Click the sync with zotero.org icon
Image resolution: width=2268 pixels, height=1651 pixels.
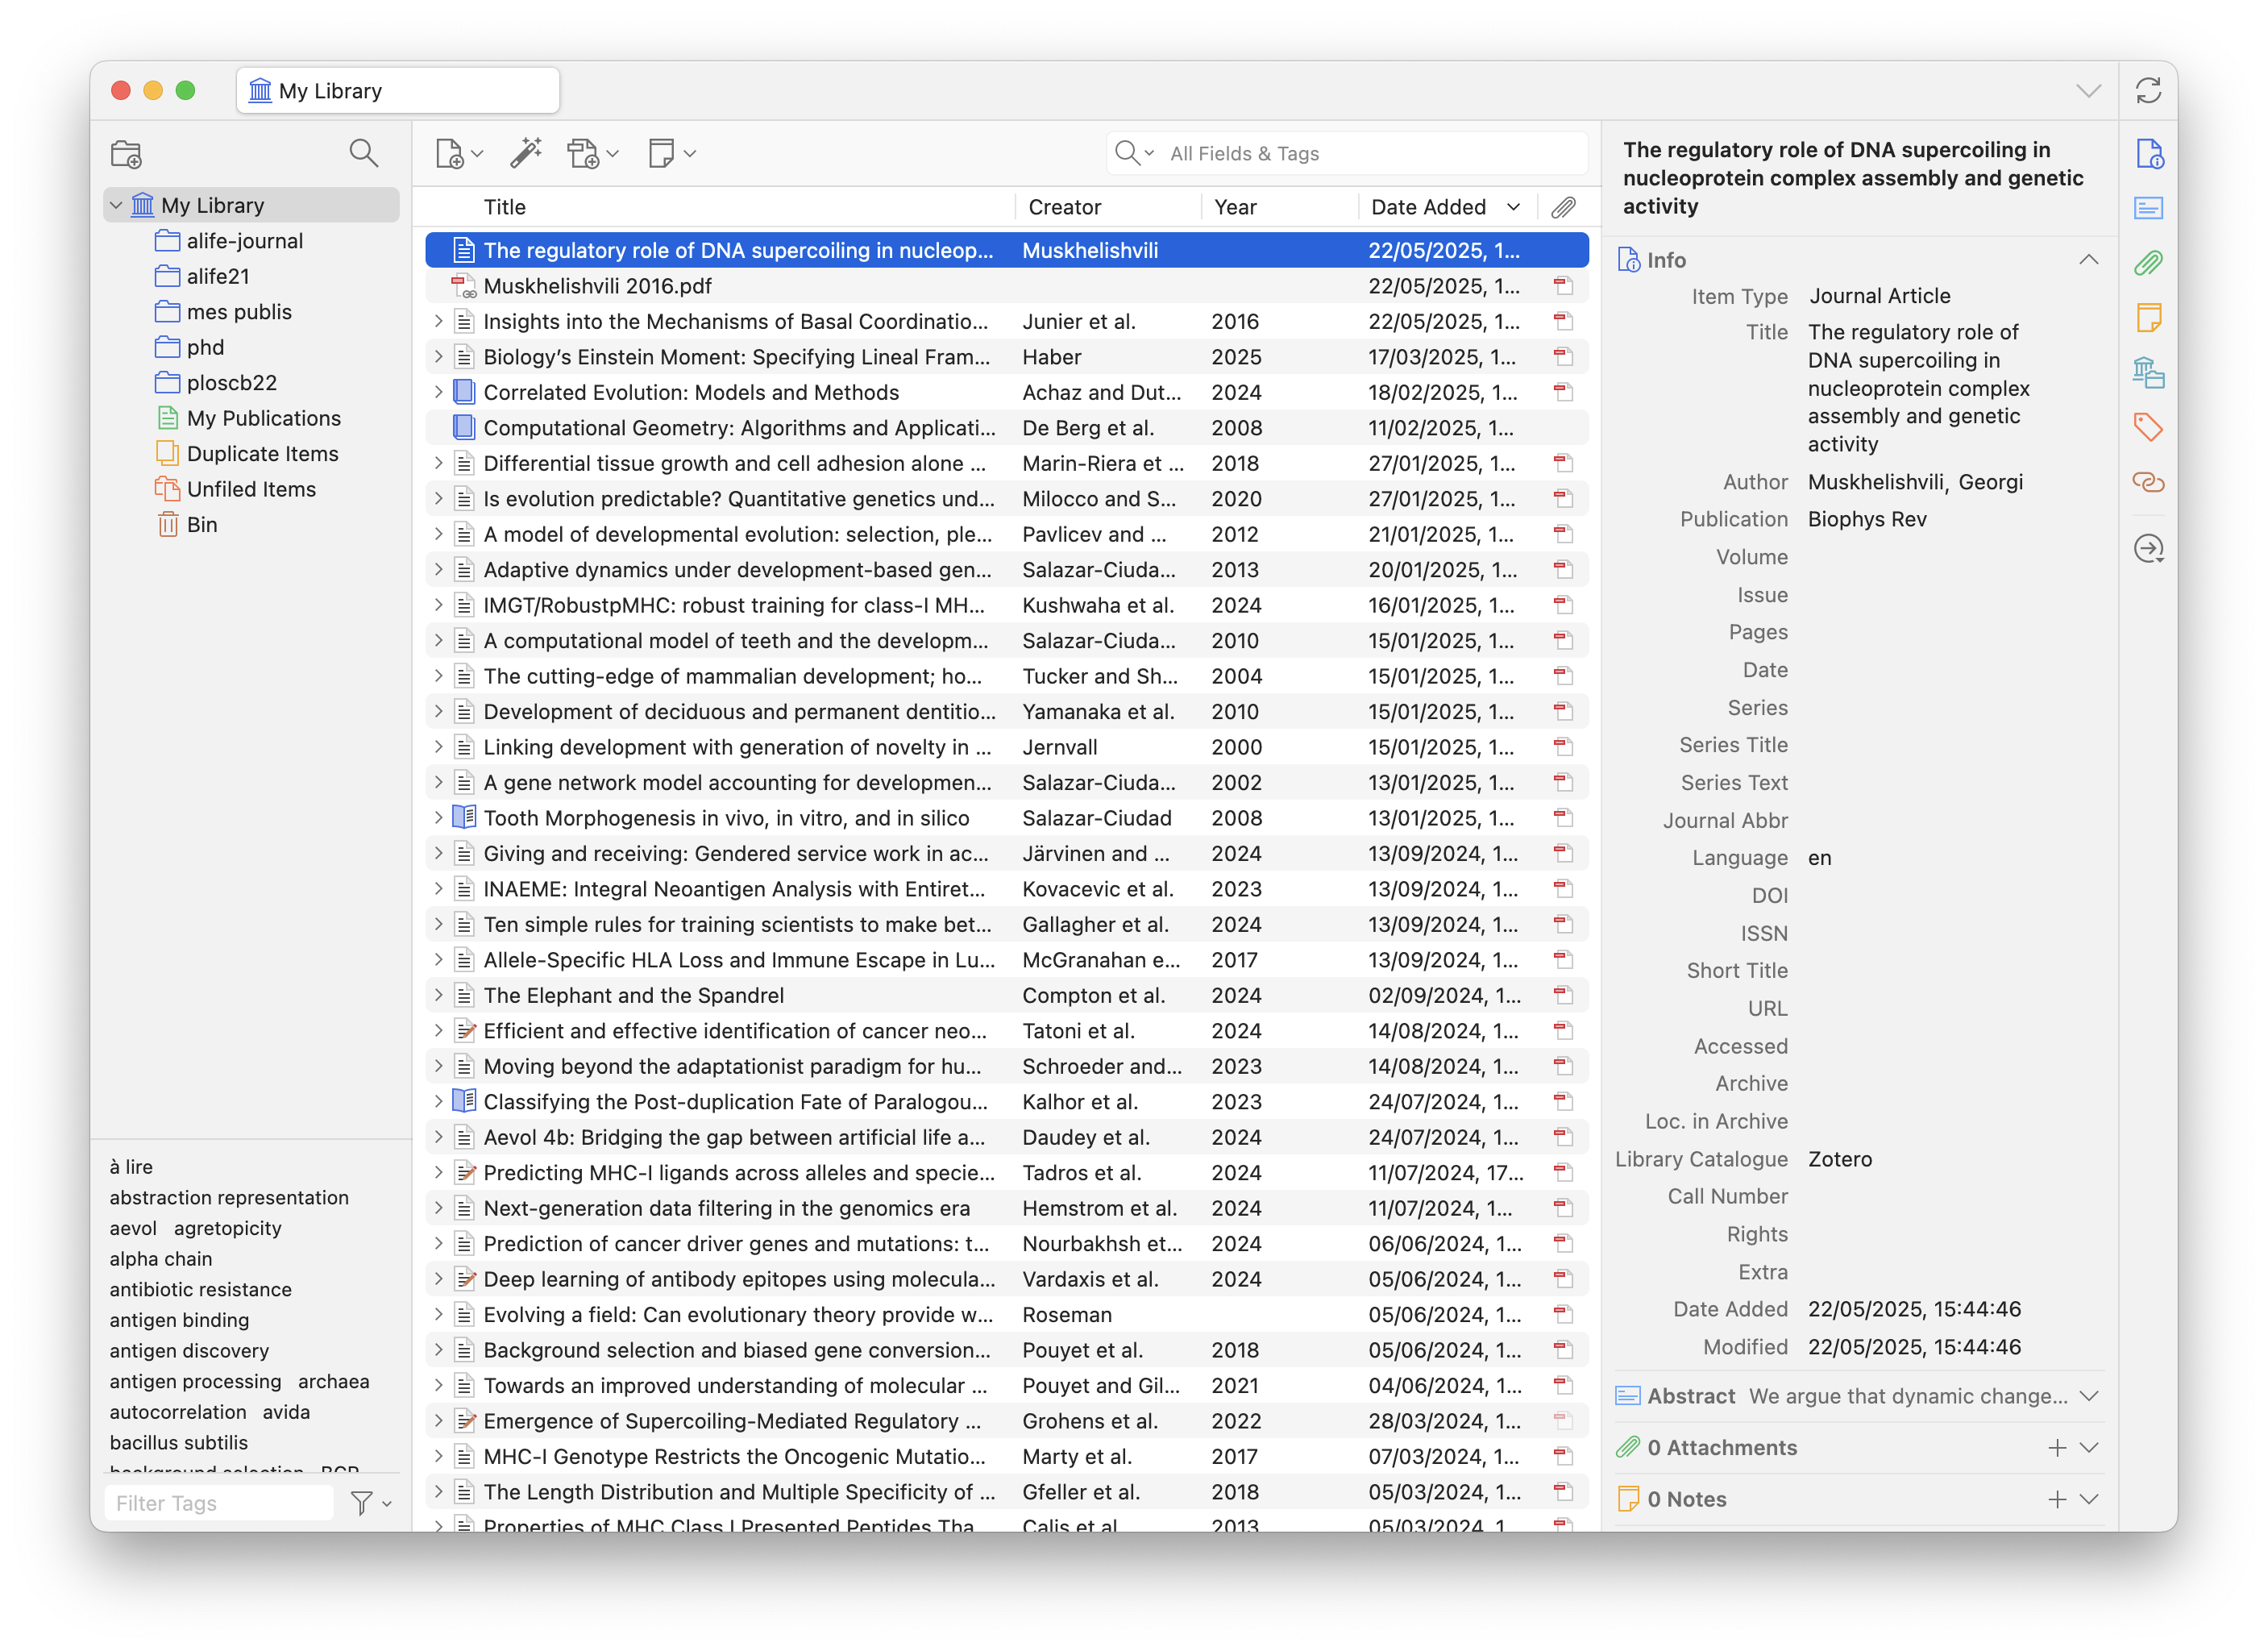click(x=2148, y=91)
